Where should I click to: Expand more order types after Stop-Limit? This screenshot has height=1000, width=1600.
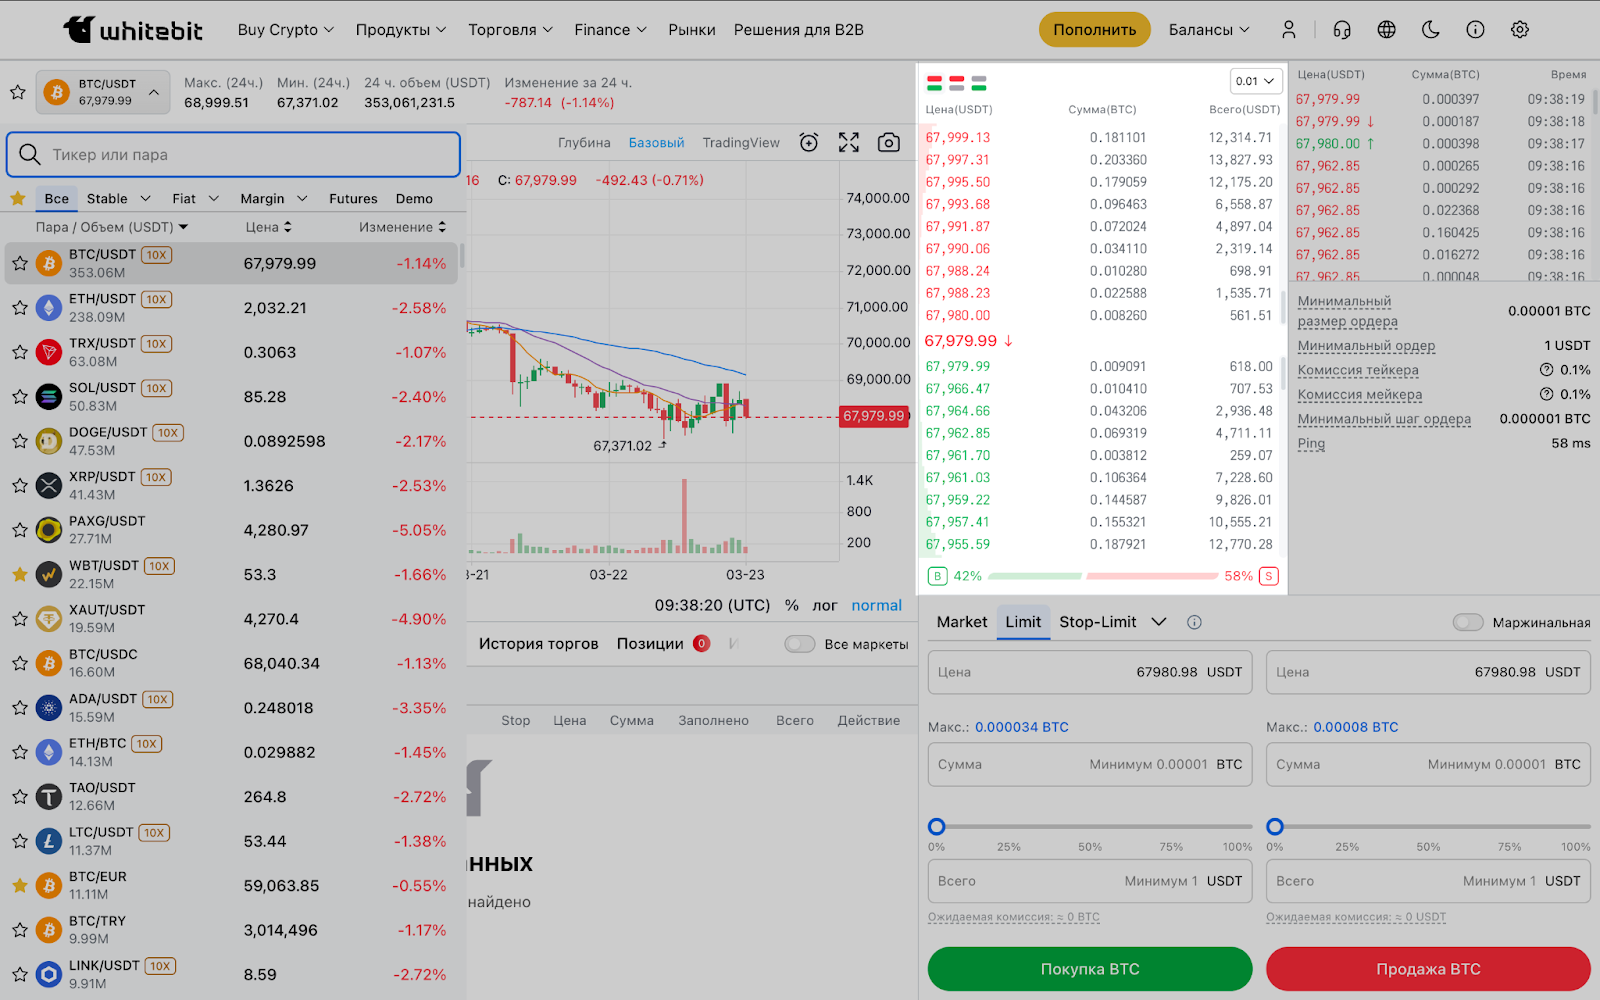[1159, 622]
